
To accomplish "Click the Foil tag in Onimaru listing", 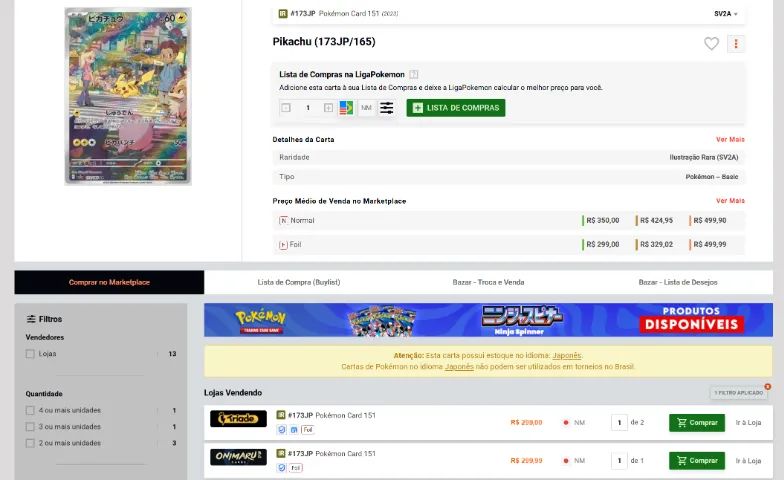I will (x=296, y=468).
